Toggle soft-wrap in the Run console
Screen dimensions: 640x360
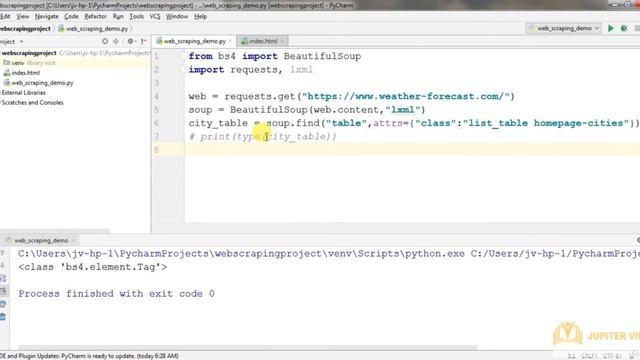pyautogui.click(x=3, y=278)
